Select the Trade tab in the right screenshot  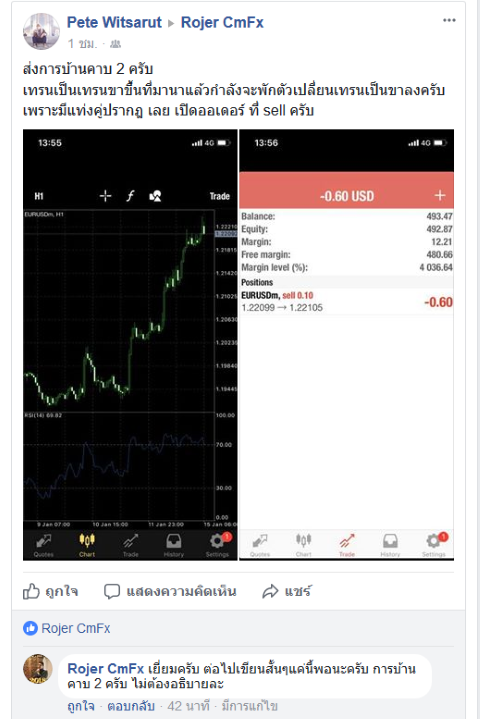347,545
